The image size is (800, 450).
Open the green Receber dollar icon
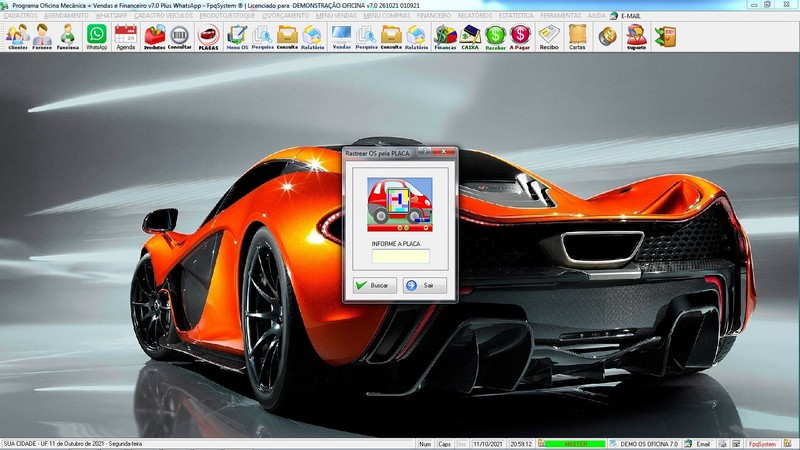tap(495, 37)
